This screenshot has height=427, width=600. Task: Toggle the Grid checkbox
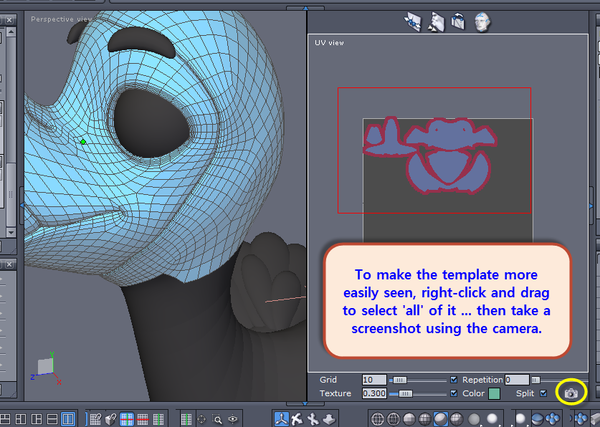[x=454, y=380]
